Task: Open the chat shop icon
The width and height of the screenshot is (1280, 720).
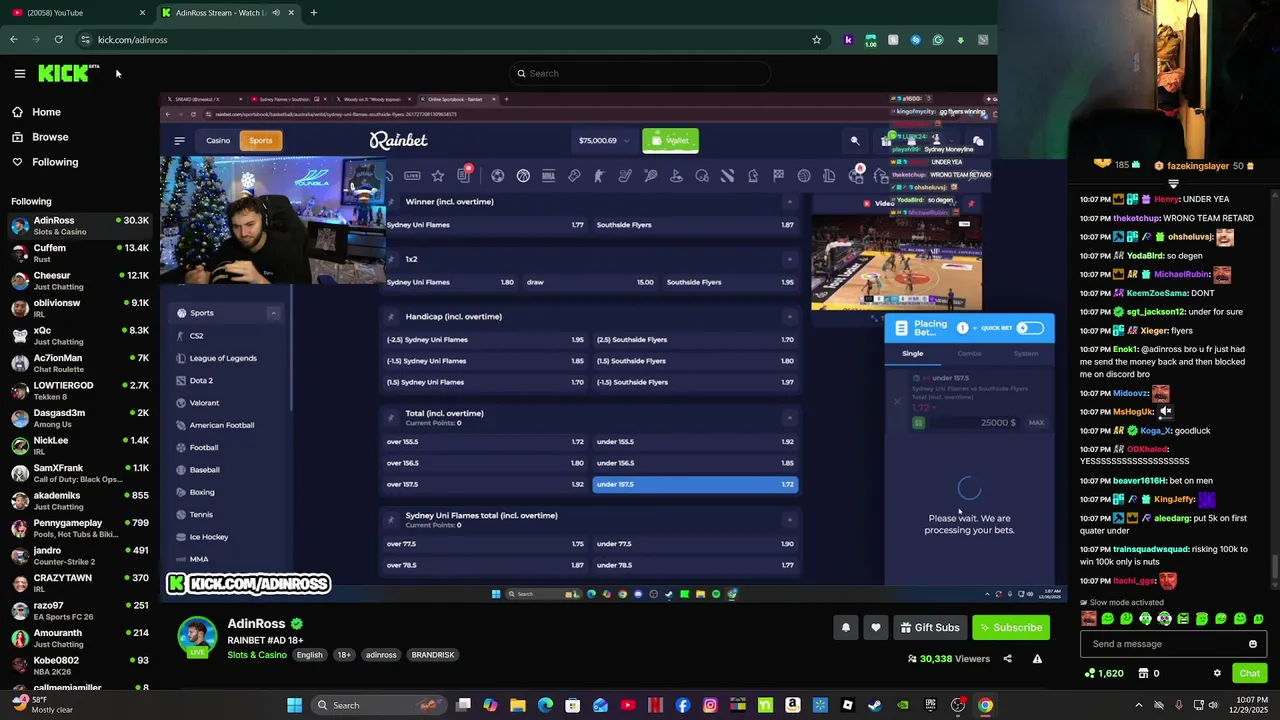Action: click(x=1144, y=673)
